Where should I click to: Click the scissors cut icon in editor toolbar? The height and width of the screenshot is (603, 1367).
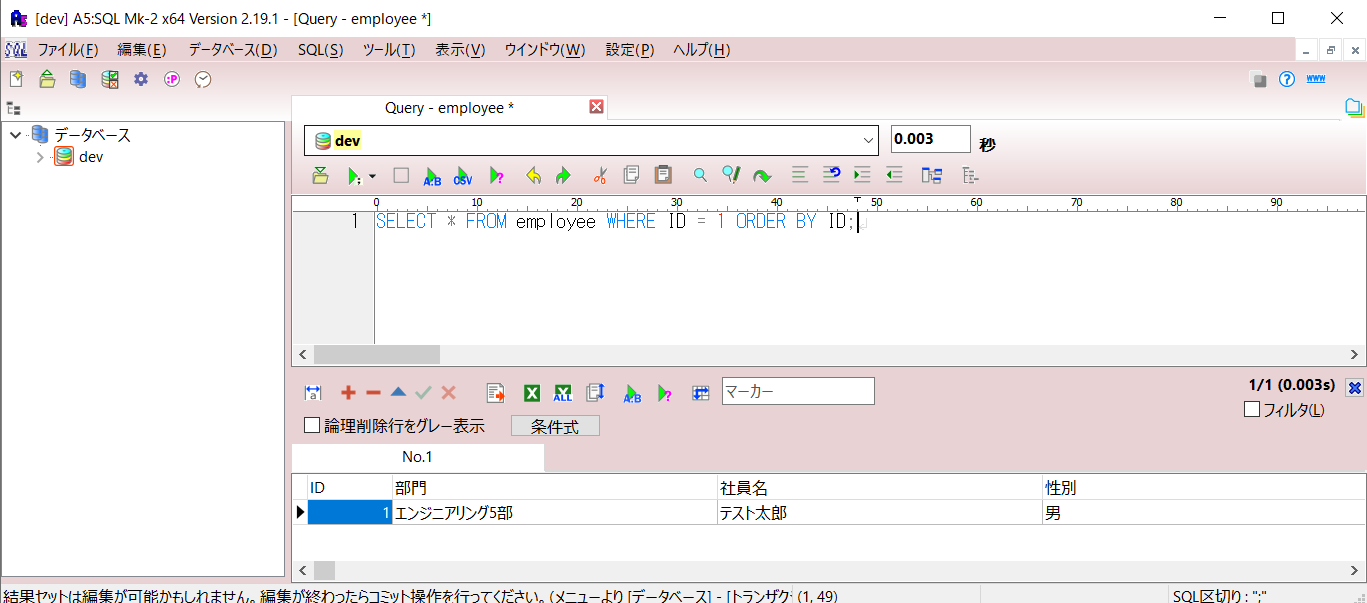point(600,176)
